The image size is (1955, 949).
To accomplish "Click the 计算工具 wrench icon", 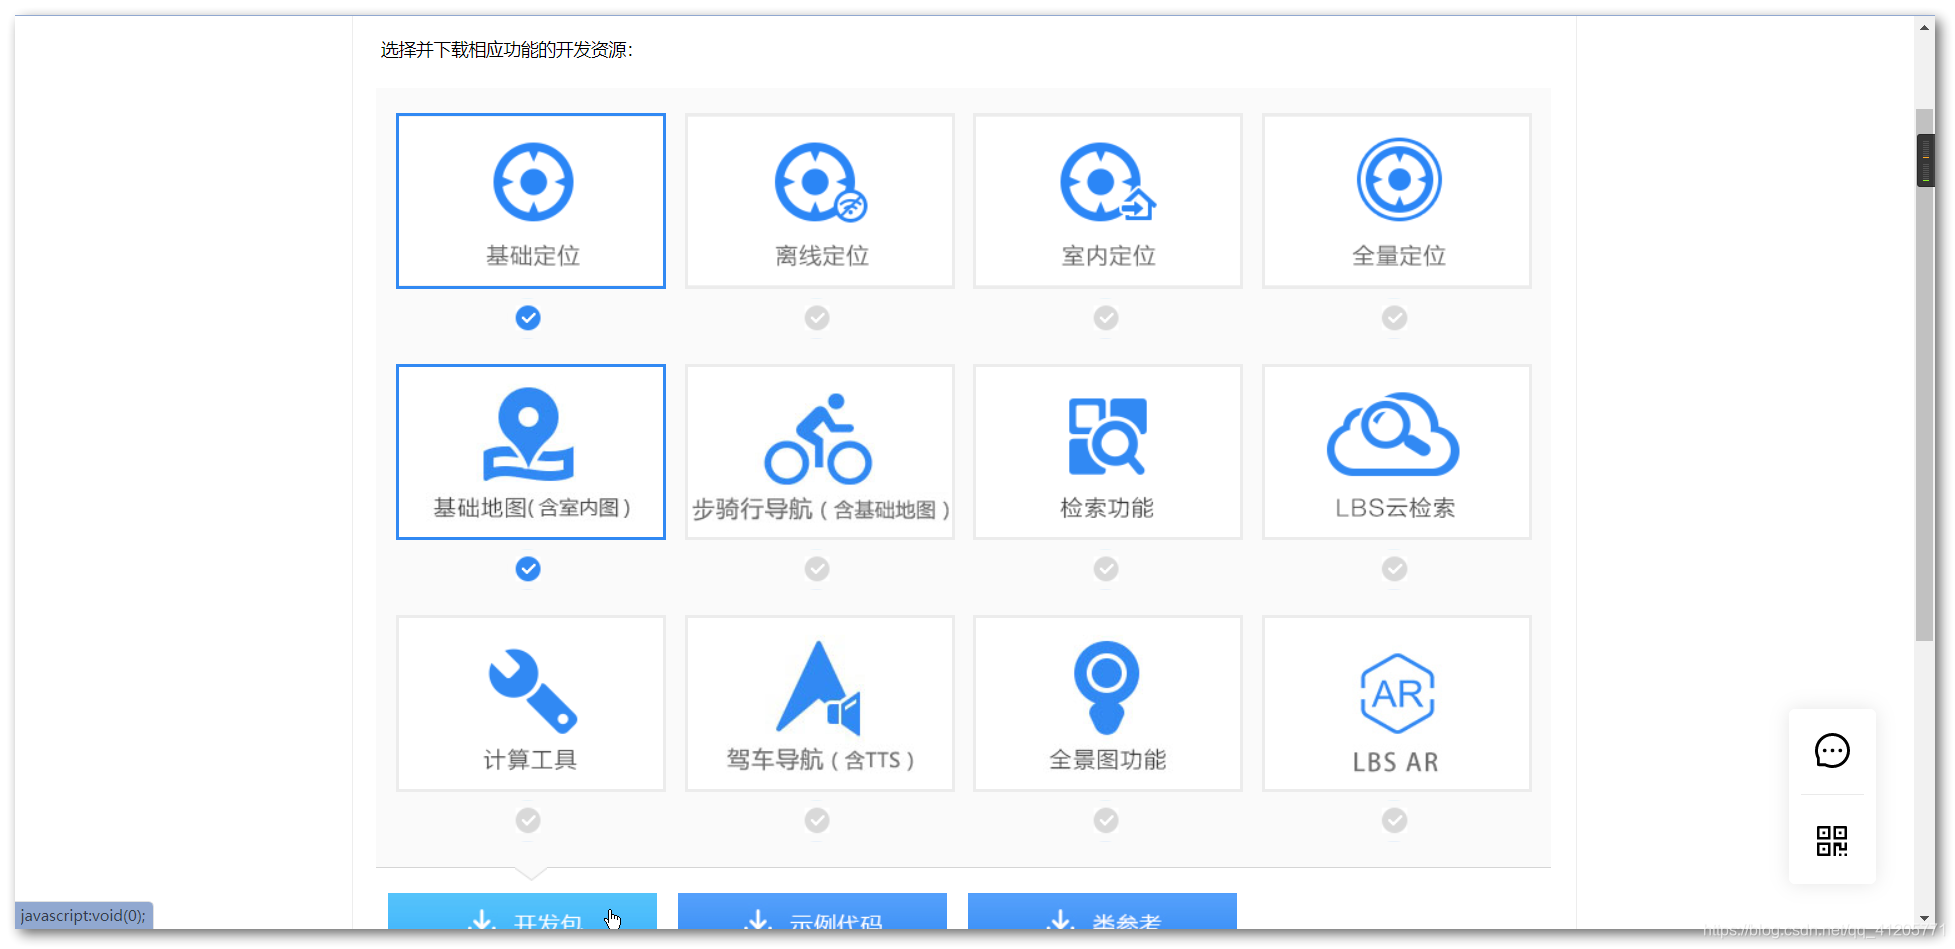I will click(533, 691).
